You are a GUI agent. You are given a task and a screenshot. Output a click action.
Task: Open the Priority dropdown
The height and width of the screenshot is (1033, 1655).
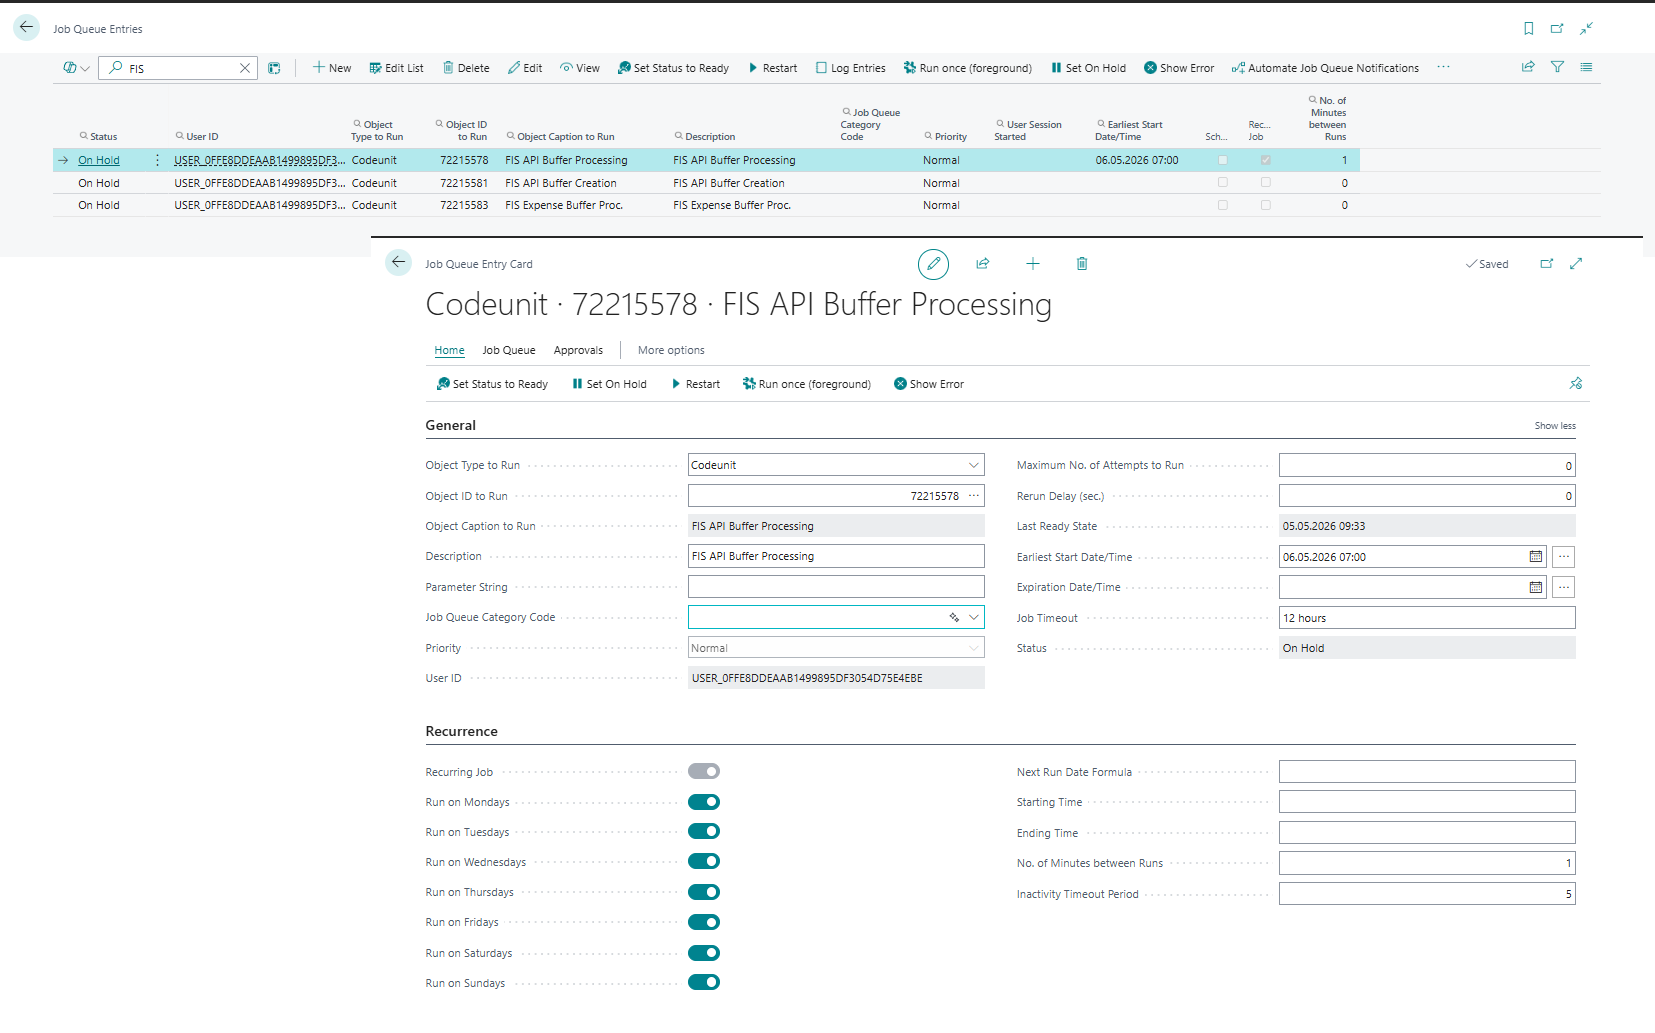coord(974,648)
